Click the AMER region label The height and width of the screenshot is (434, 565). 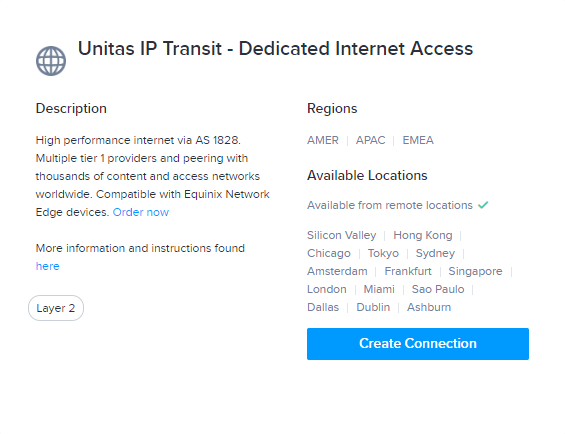click(323, 140)
